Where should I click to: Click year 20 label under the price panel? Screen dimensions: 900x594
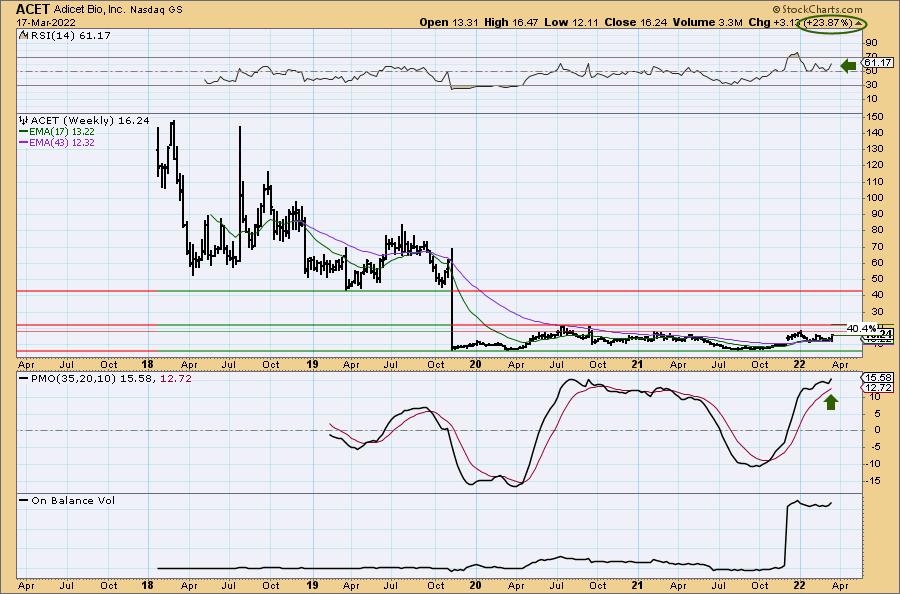coord(475,364)
